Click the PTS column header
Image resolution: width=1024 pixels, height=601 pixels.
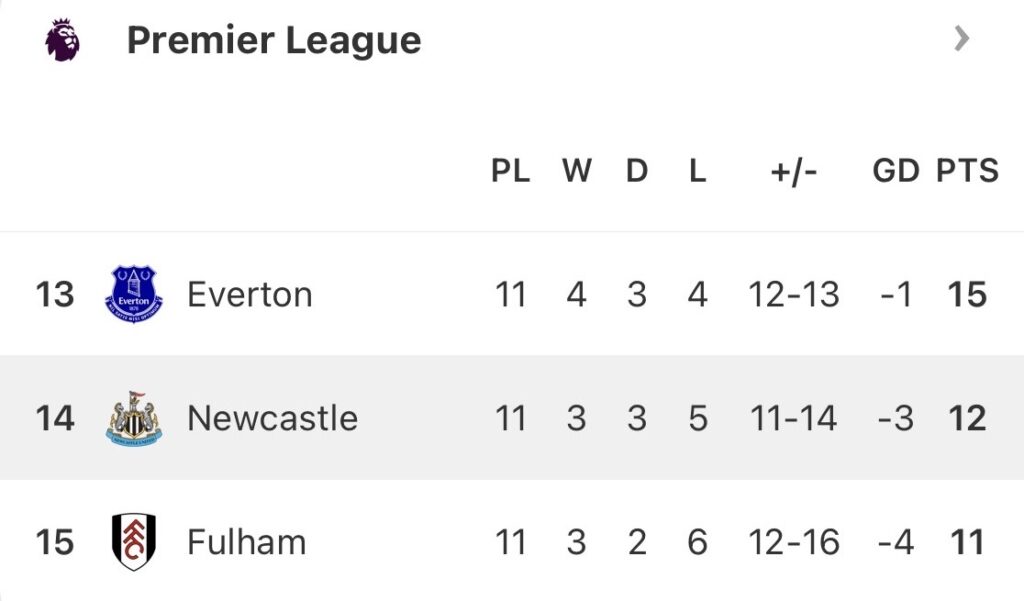pyautogui.click(x=967, y=171)
